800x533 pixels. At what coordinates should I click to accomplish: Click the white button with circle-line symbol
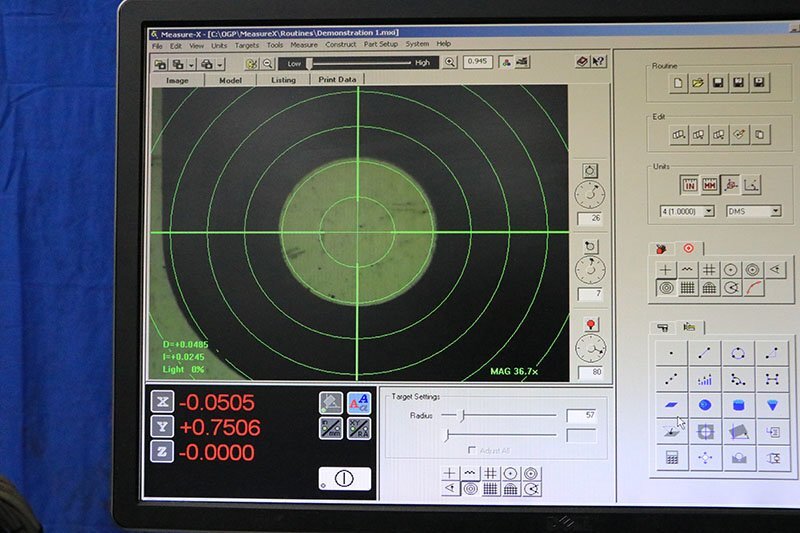point(344,478)
